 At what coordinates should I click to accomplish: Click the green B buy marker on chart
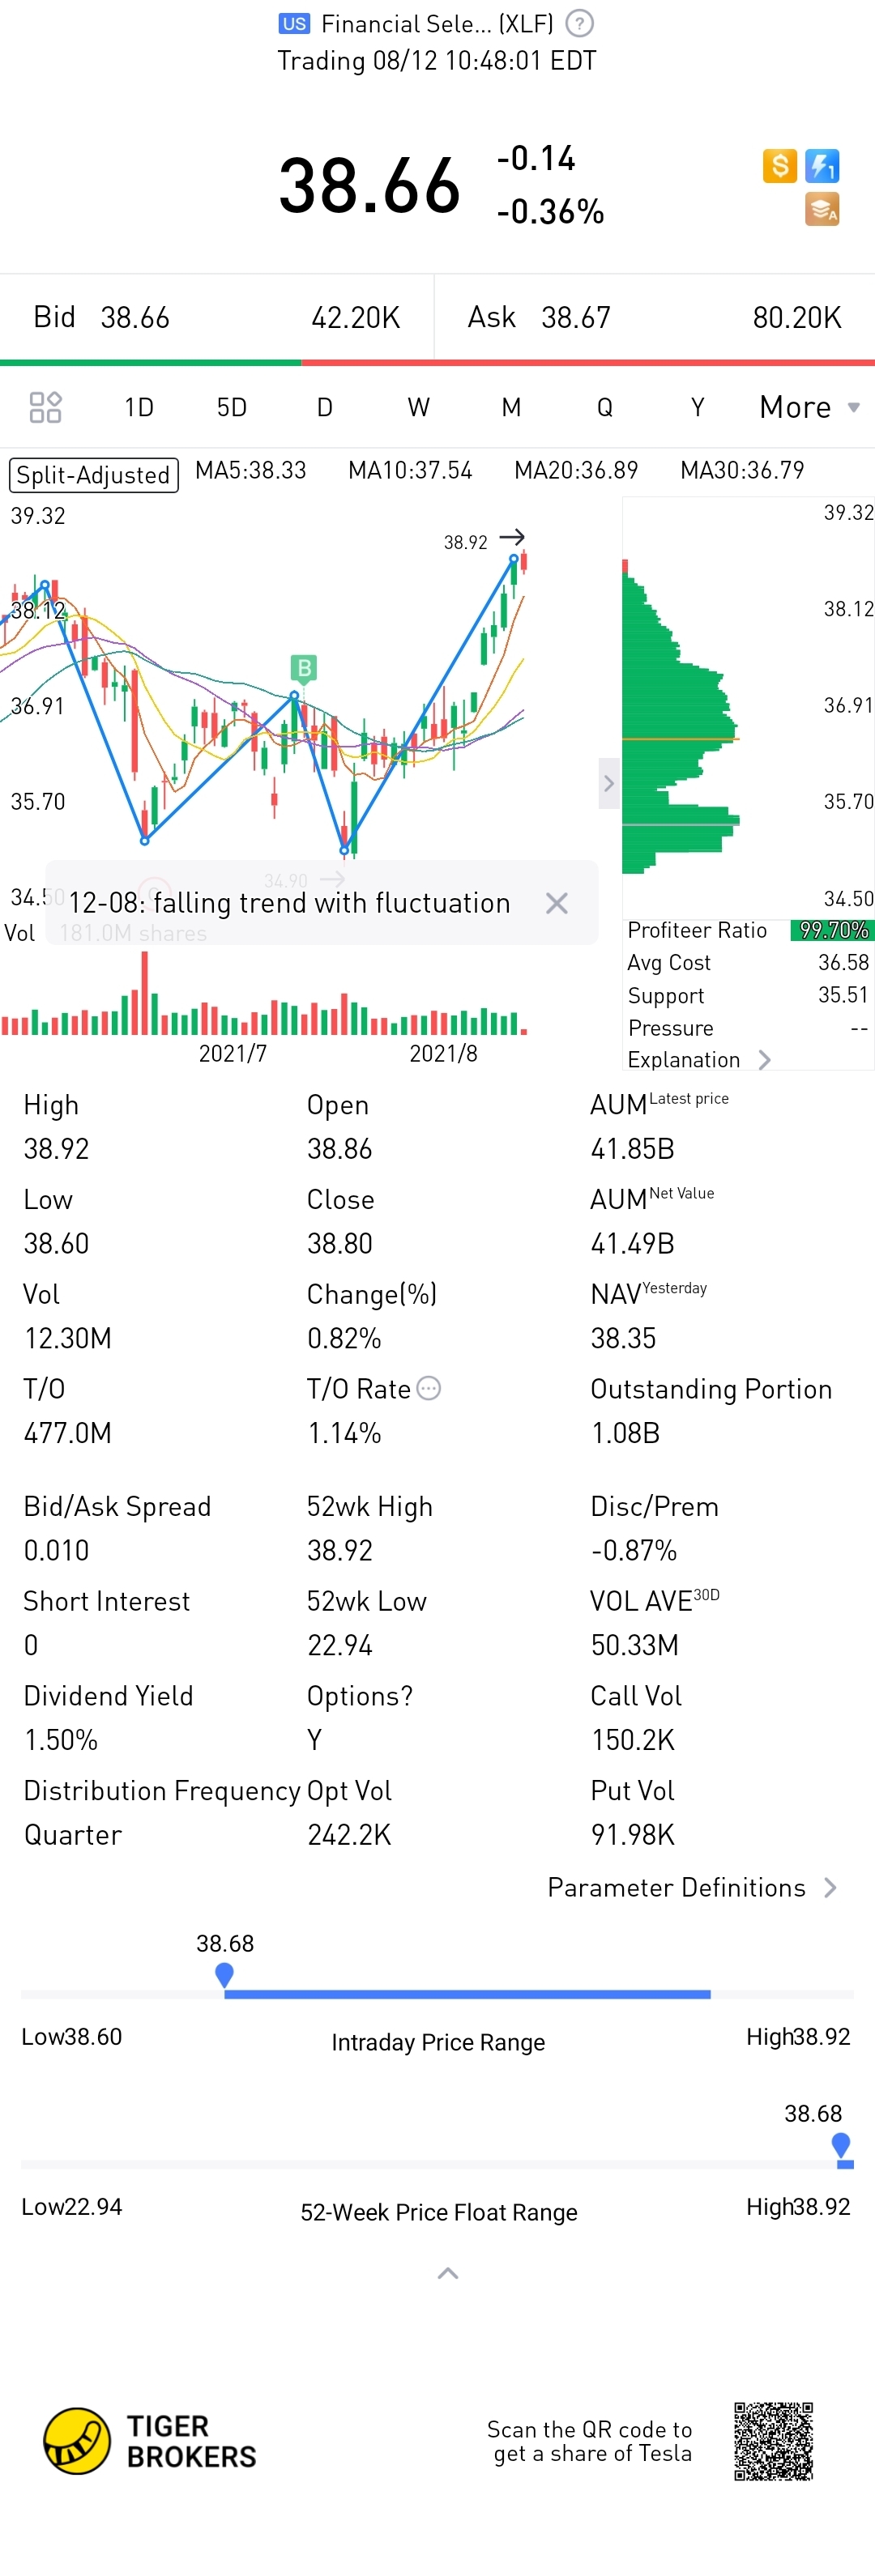tap(303, 667)
